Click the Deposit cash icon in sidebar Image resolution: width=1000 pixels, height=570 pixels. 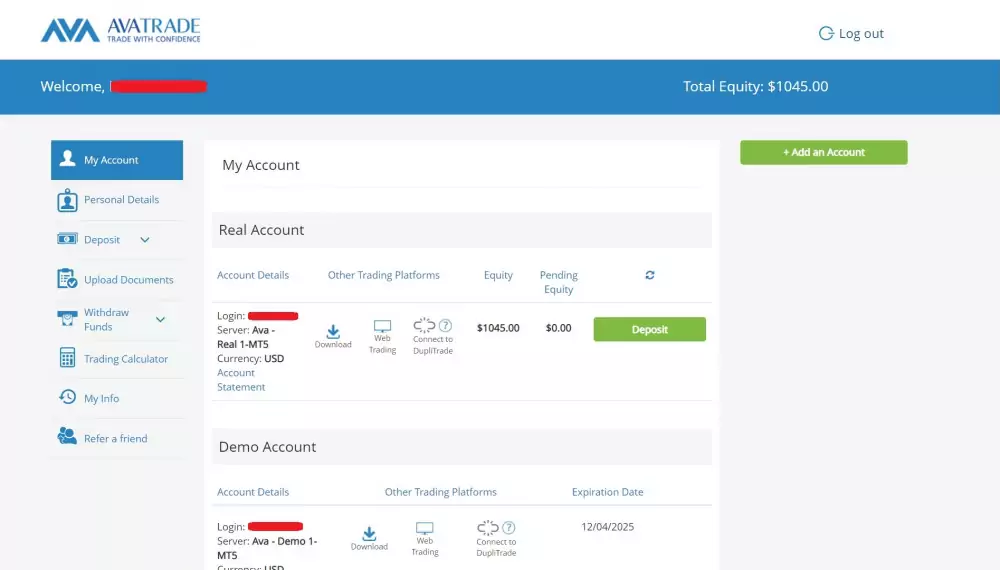[67, 238]
